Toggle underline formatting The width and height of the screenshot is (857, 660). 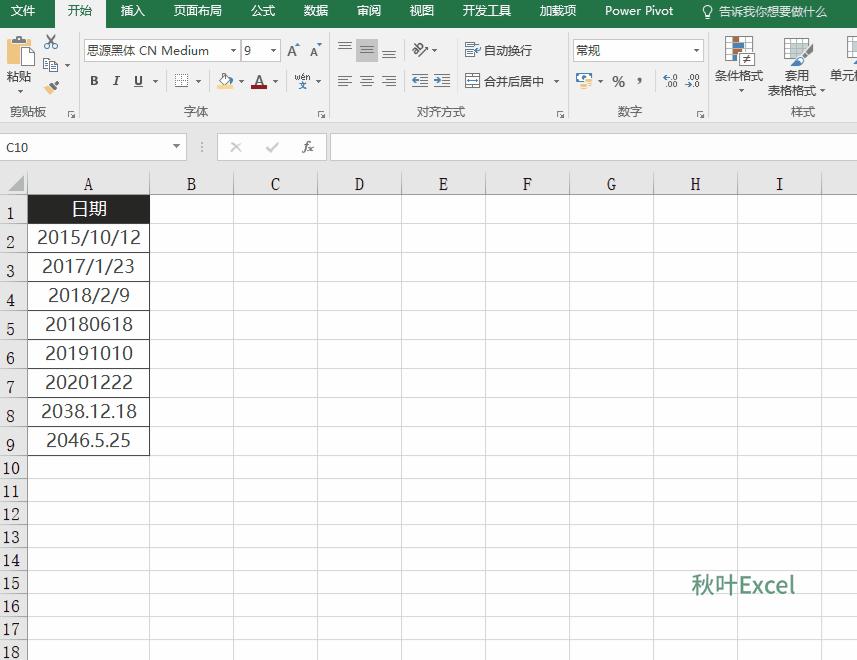coord(137,81)
